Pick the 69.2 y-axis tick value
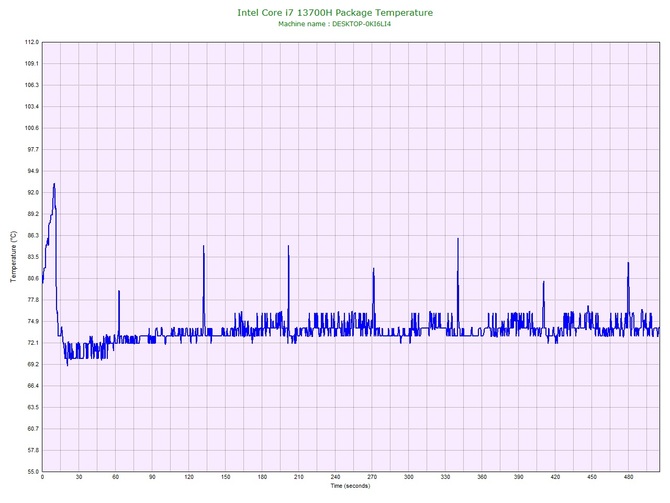Image resolution: width=670 pixels, height=503 pixels. pos(33,365)
